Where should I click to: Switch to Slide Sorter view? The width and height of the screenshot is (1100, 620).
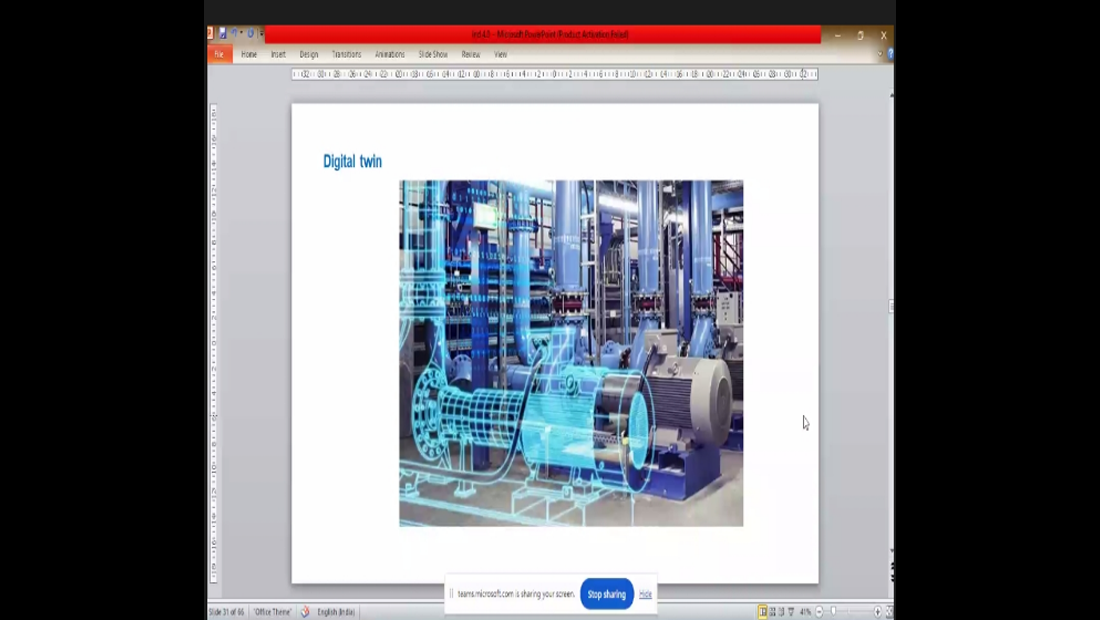click(x=772, y=612)
